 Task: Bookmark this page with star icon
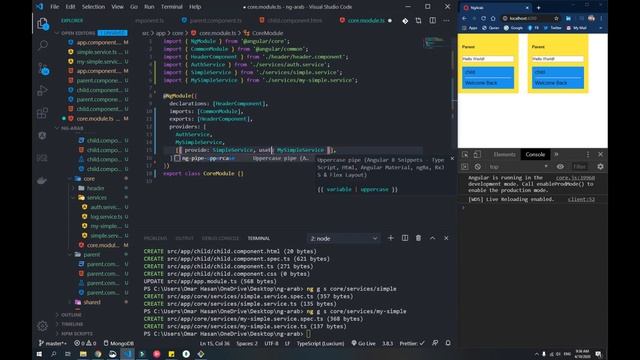(556, 18)
